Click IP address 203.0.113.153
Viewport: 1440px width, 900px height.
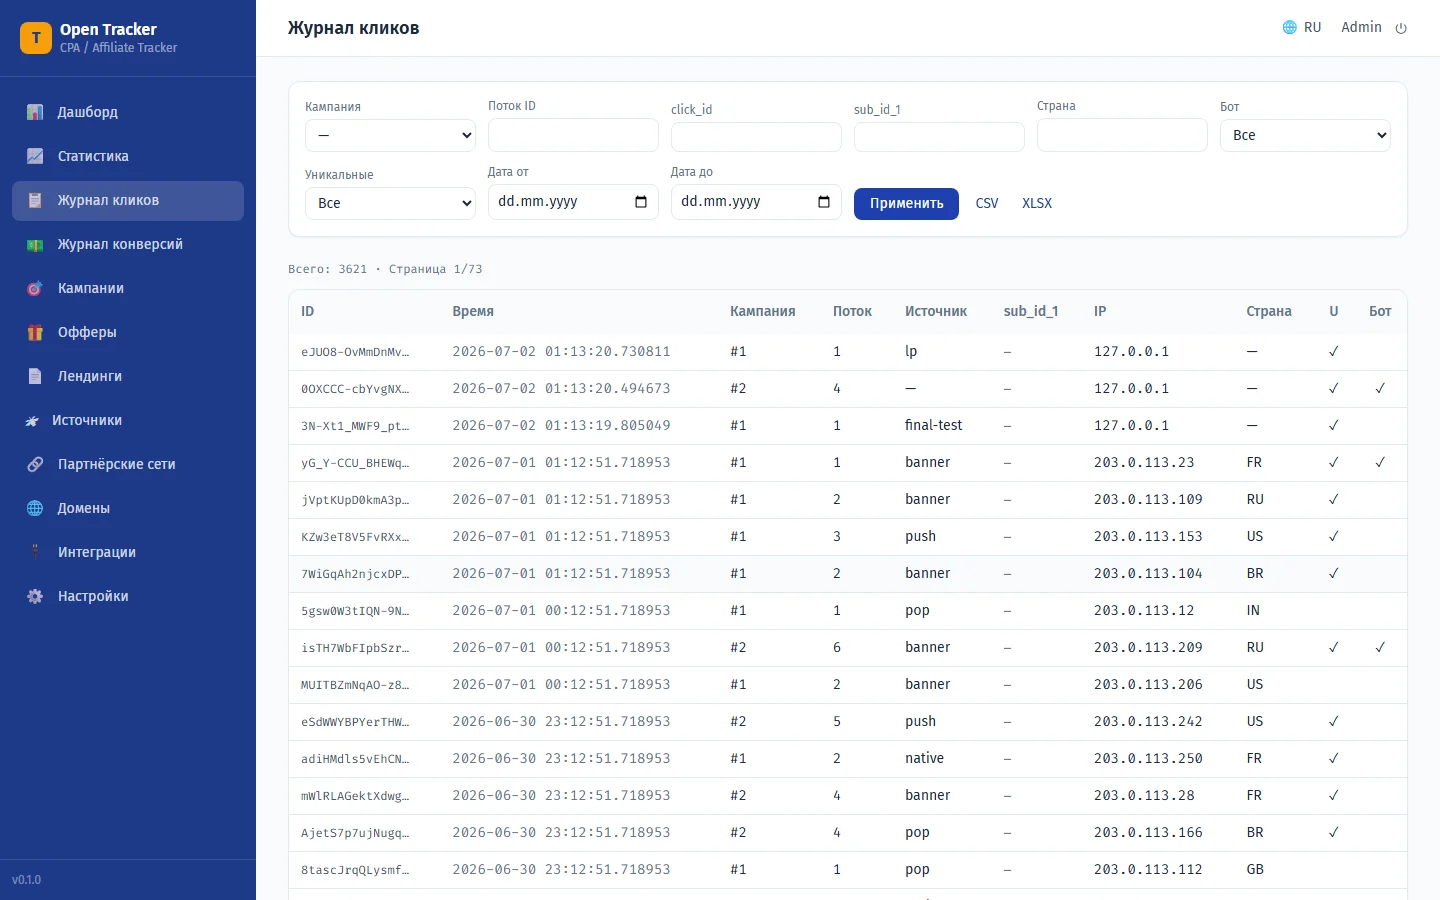coord(1148,537)
